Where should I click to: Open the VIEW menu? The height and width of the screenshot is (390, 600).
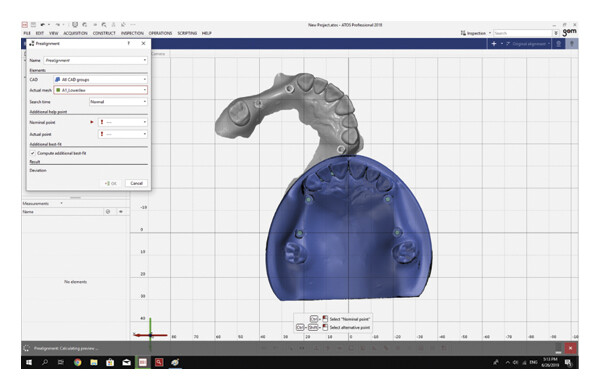tap(54, 33)
